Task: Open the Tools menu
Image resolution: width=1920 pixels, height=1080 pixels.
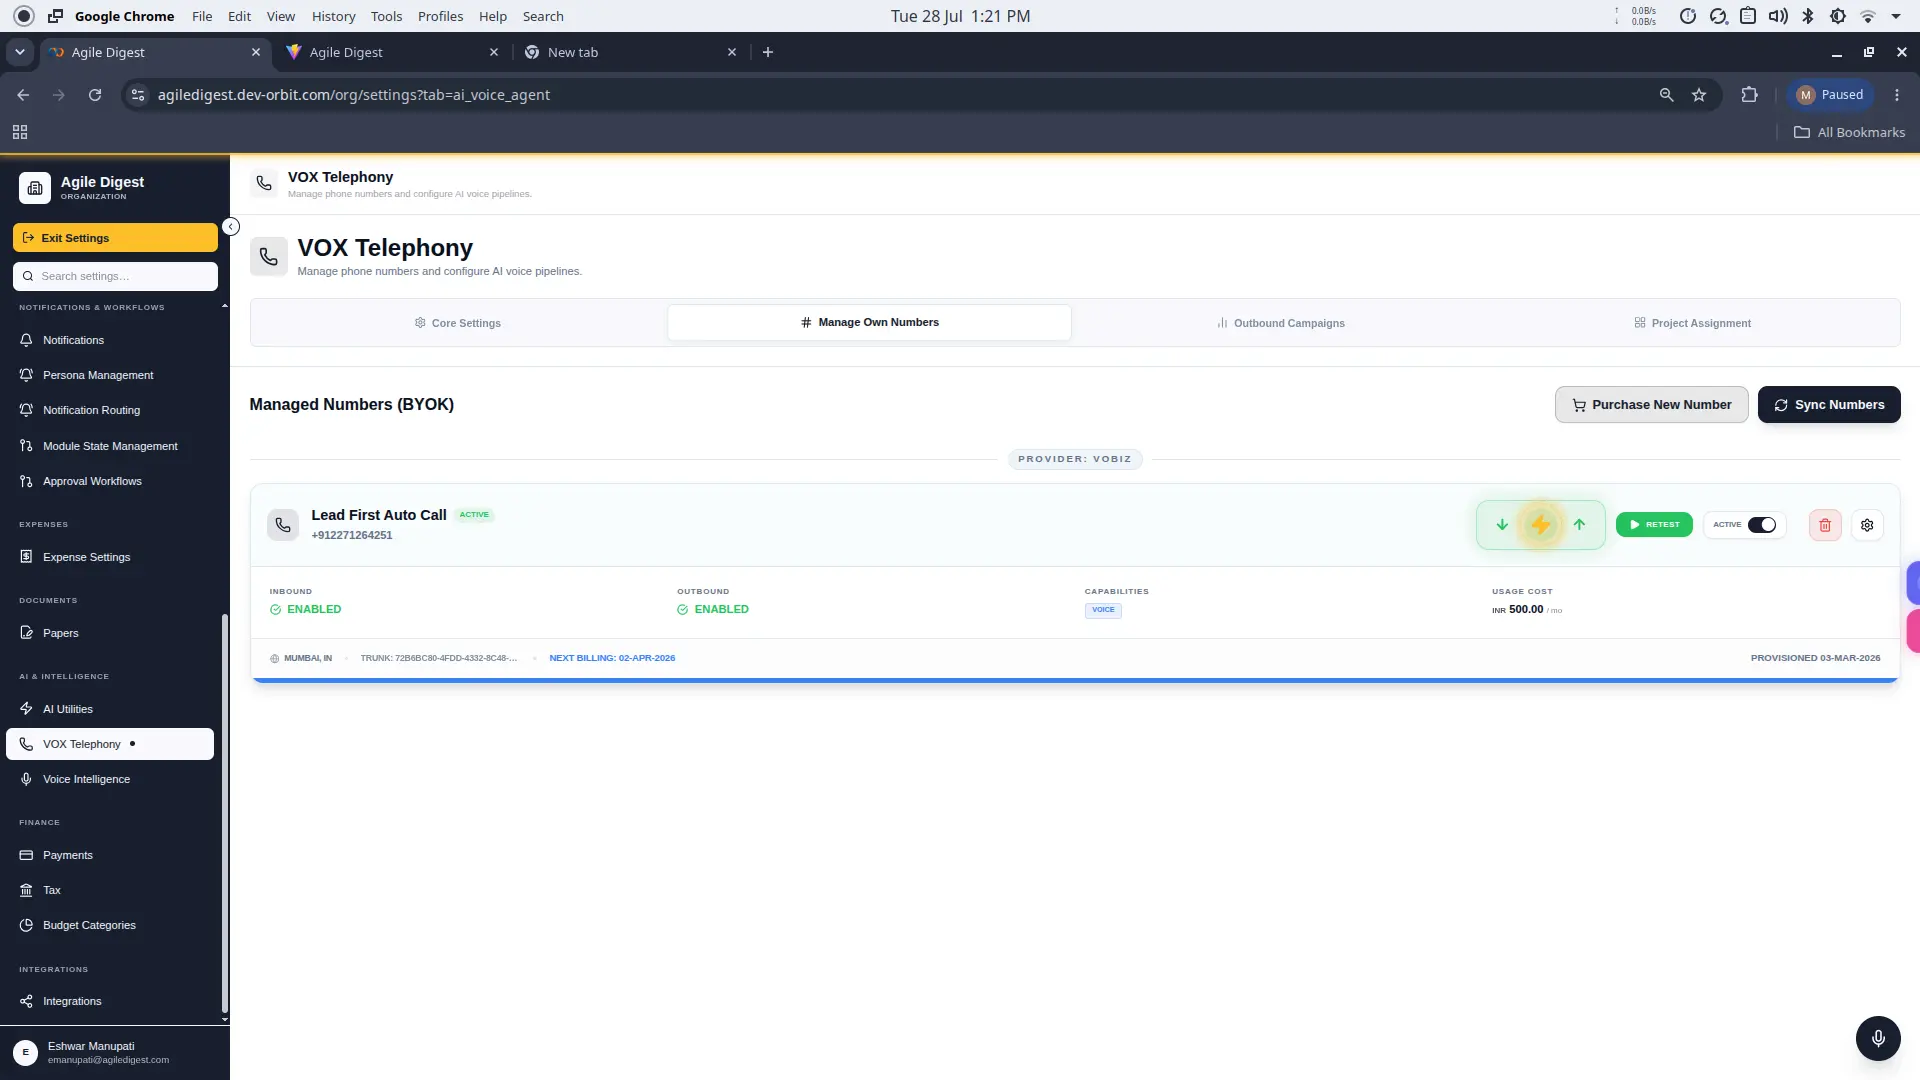Action: [x=386, y=16]
